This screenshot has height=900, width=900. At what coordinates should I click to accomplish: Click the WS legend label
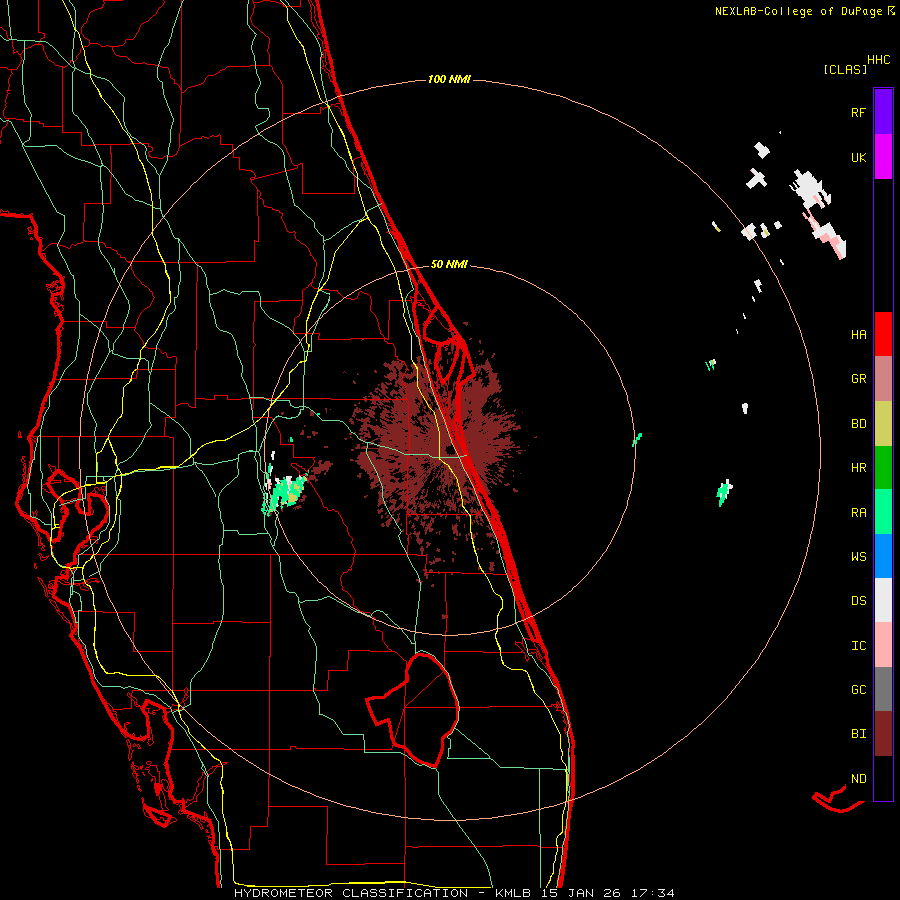point(858,557)
